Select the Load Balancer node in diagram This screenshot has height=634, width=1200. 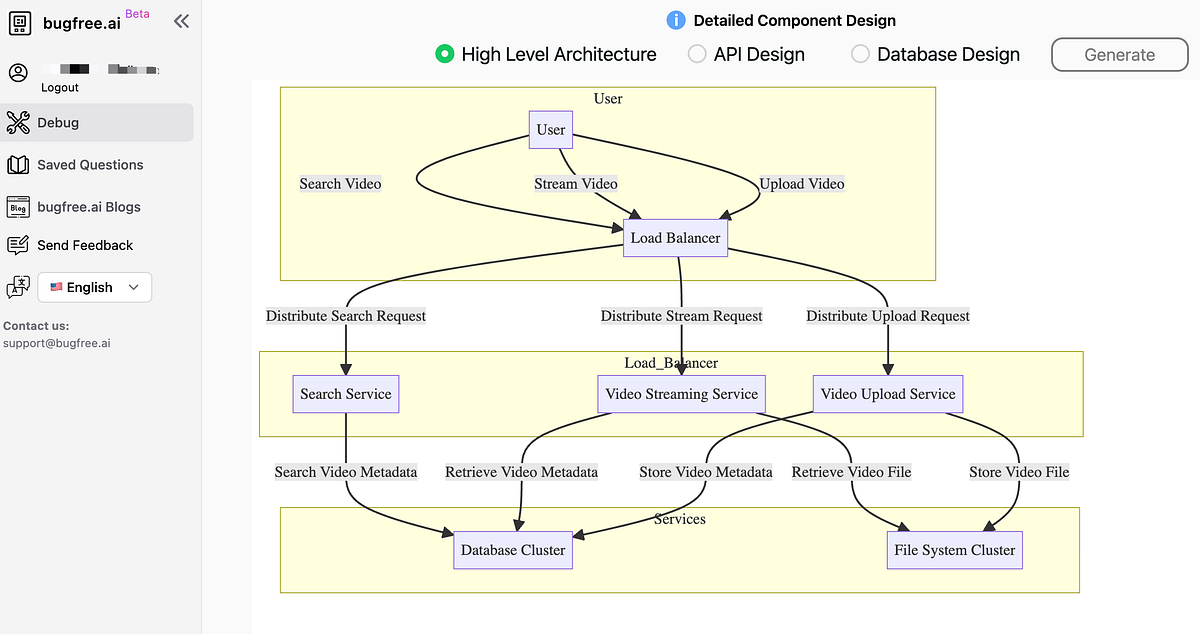(x=675, y=237)
